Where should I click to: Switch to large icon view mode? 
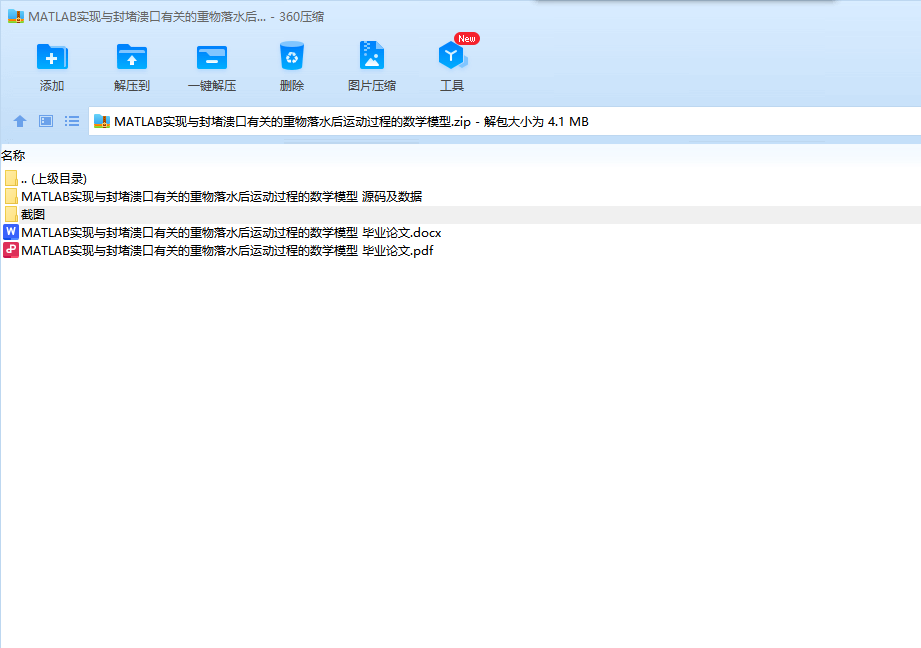click(46, 121)
